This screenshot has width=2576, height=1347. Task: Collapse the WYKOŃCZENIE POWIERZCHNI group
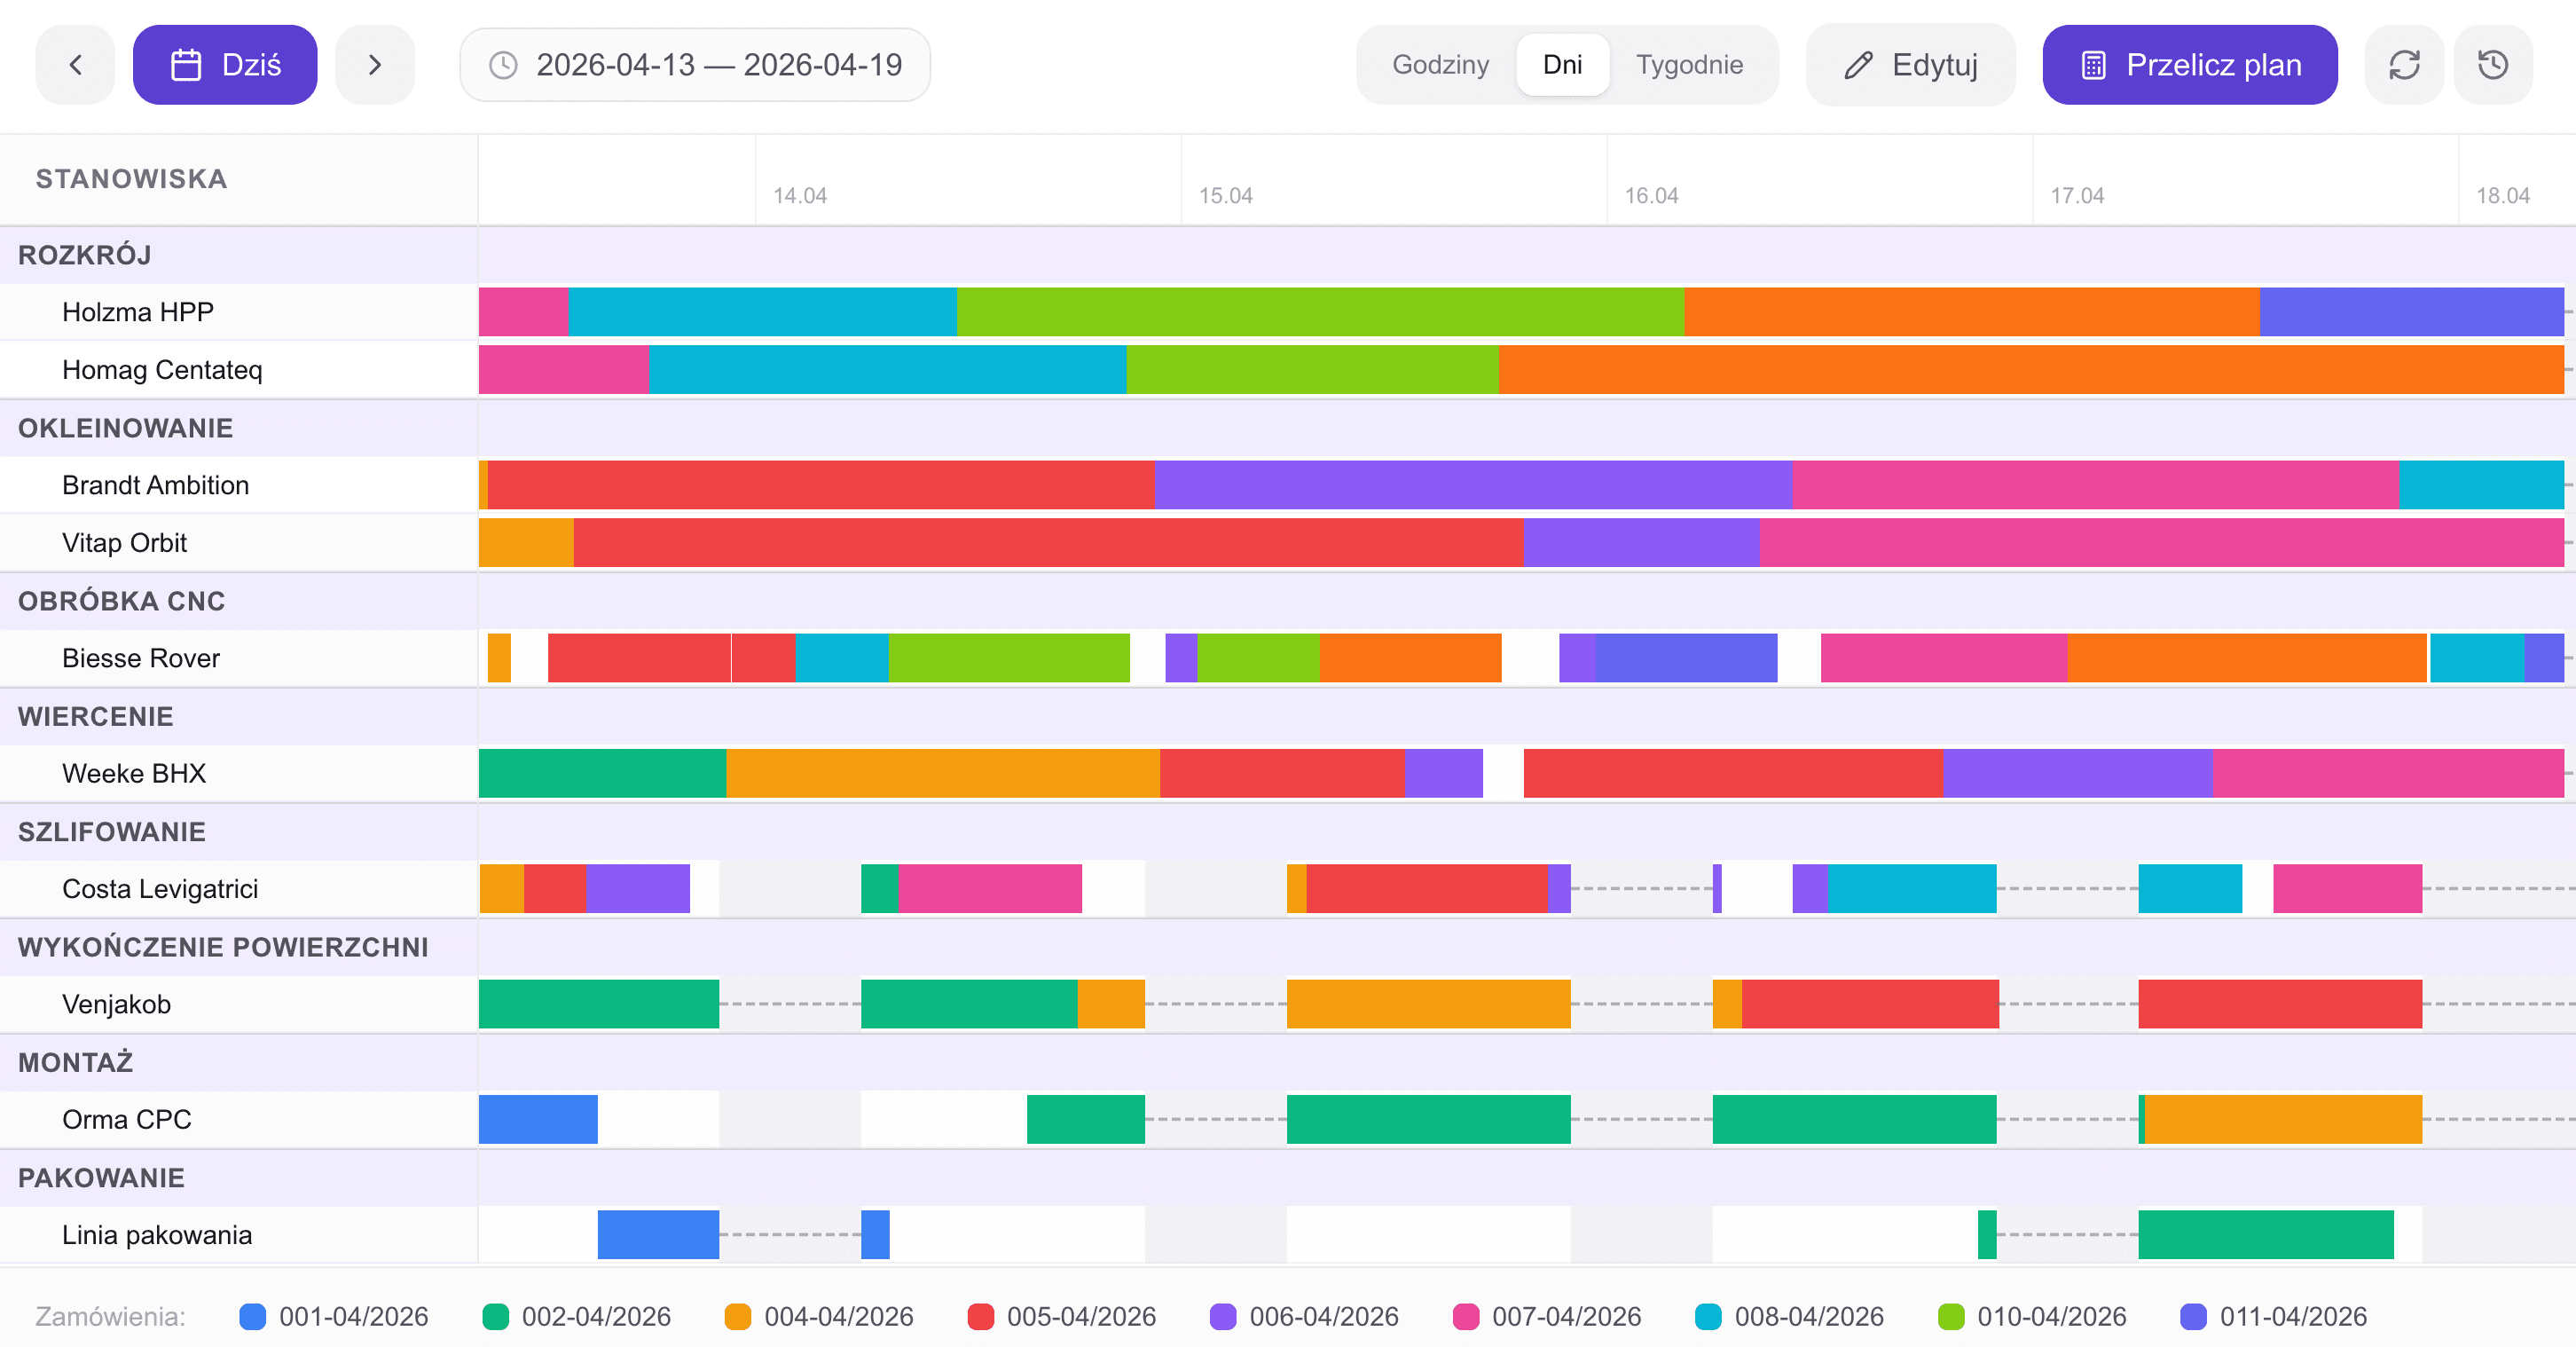(x=222, y=947)
